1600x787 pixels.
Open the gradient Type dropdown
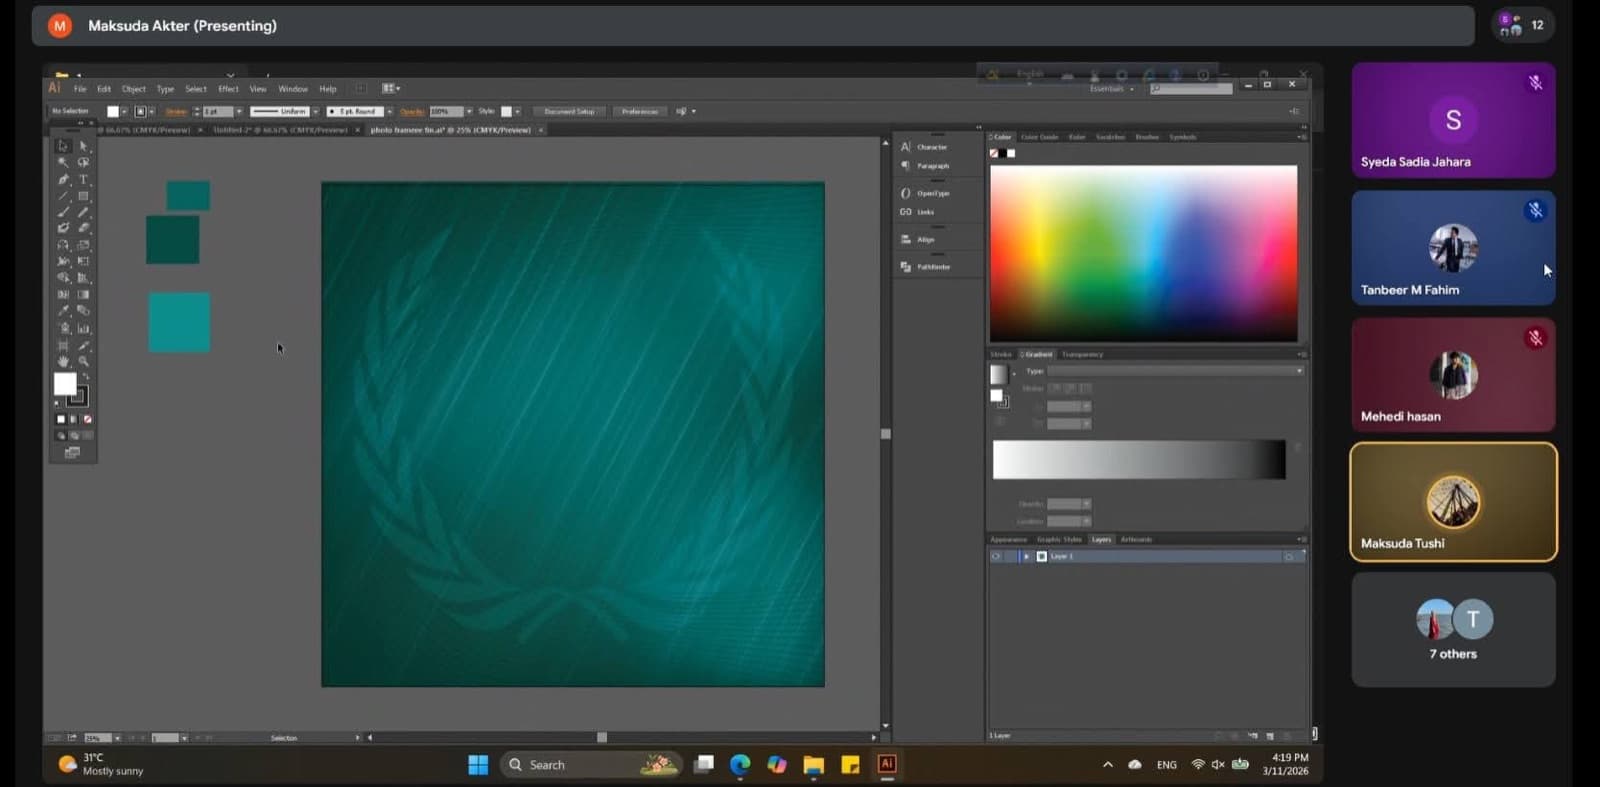pyautogui.click(x=1175, y=371)
